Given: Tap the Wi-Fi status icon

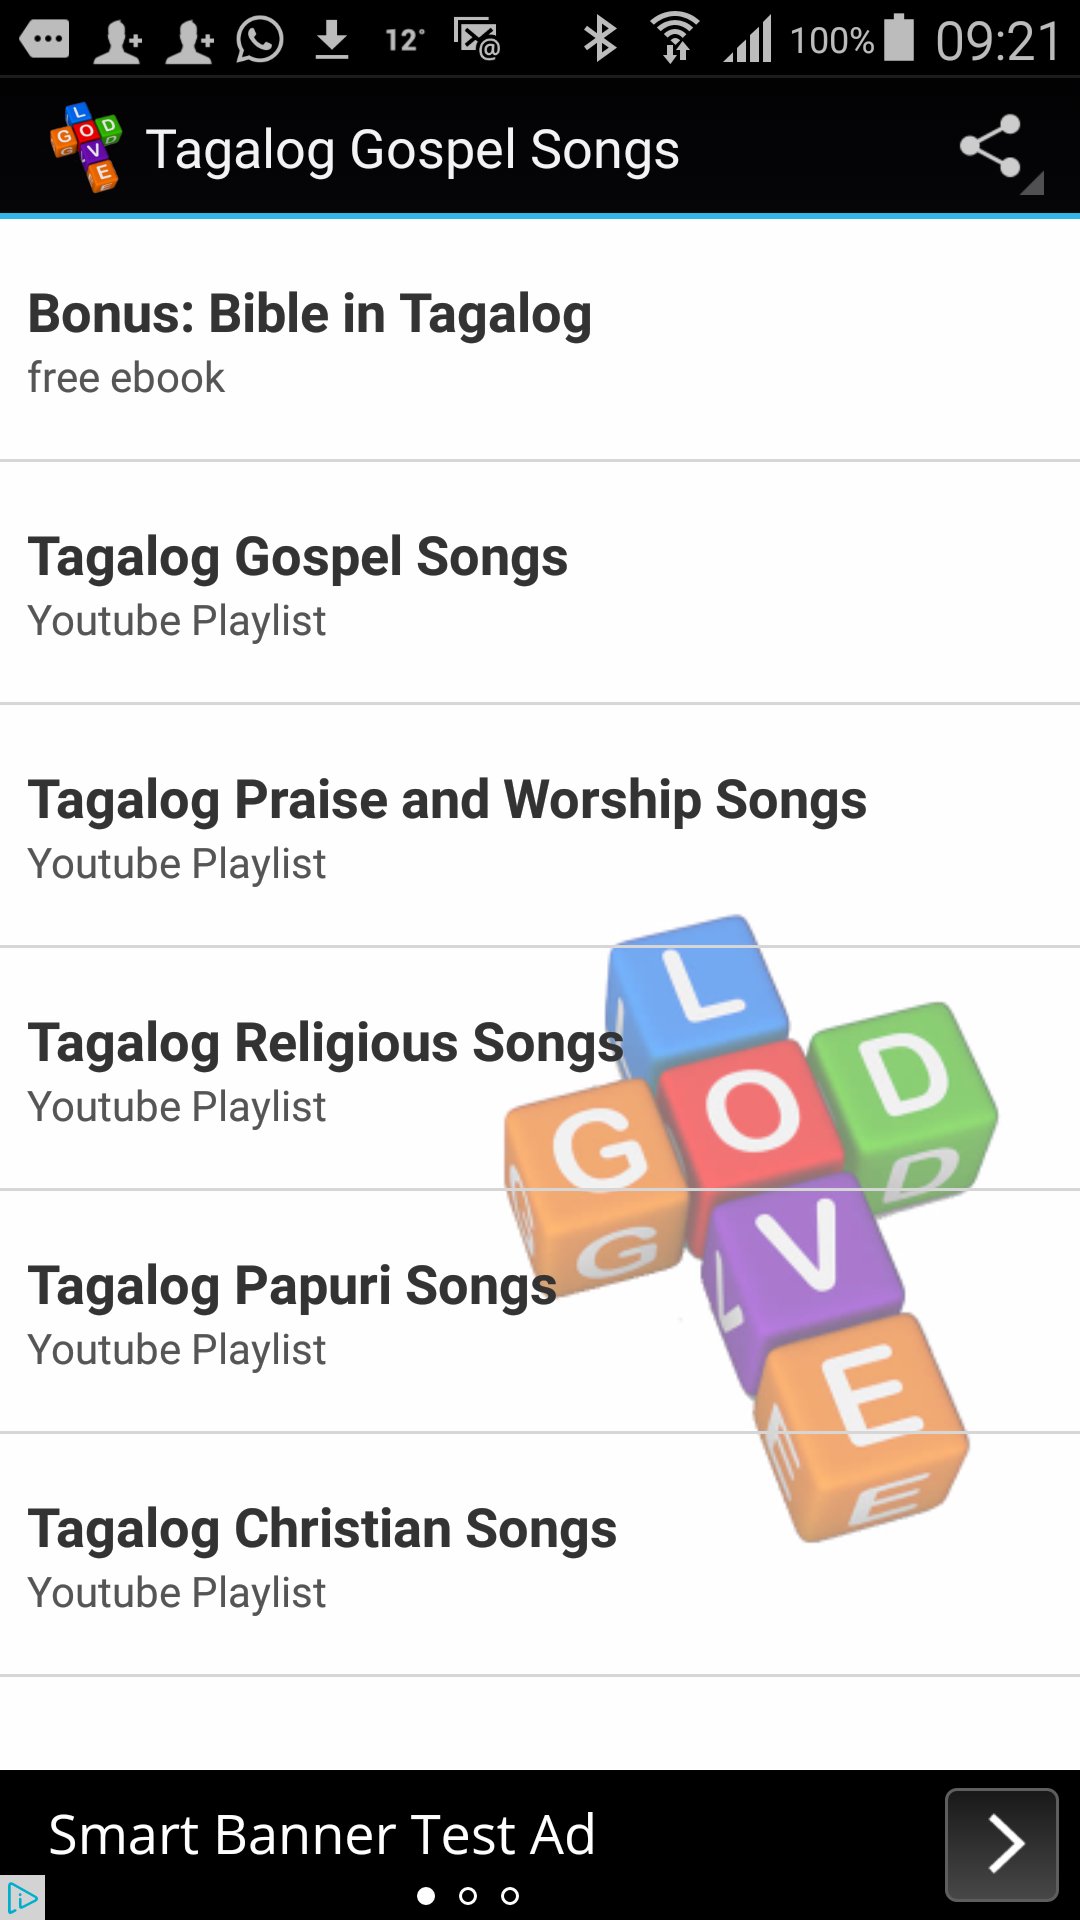Looking at the screenshot, I should 676,40.
